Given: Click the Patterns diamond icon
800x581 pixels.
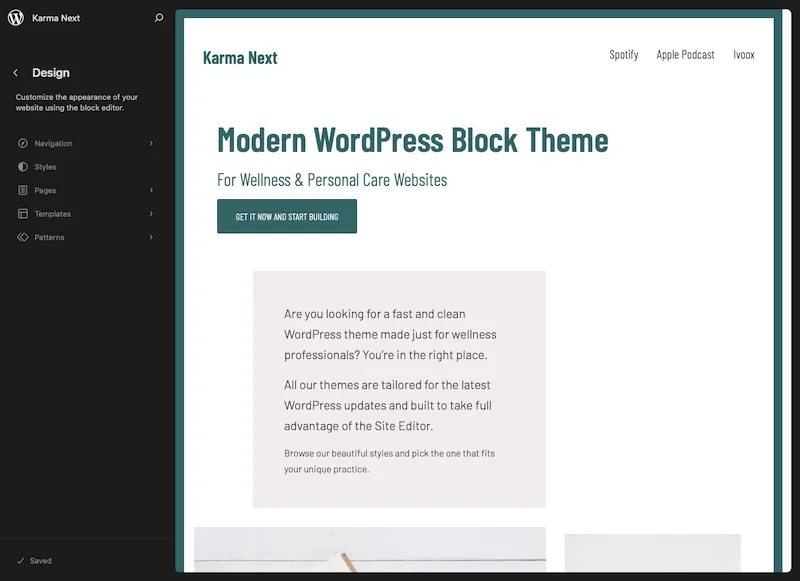Looking at the screenshot, I should coord(23,237).
